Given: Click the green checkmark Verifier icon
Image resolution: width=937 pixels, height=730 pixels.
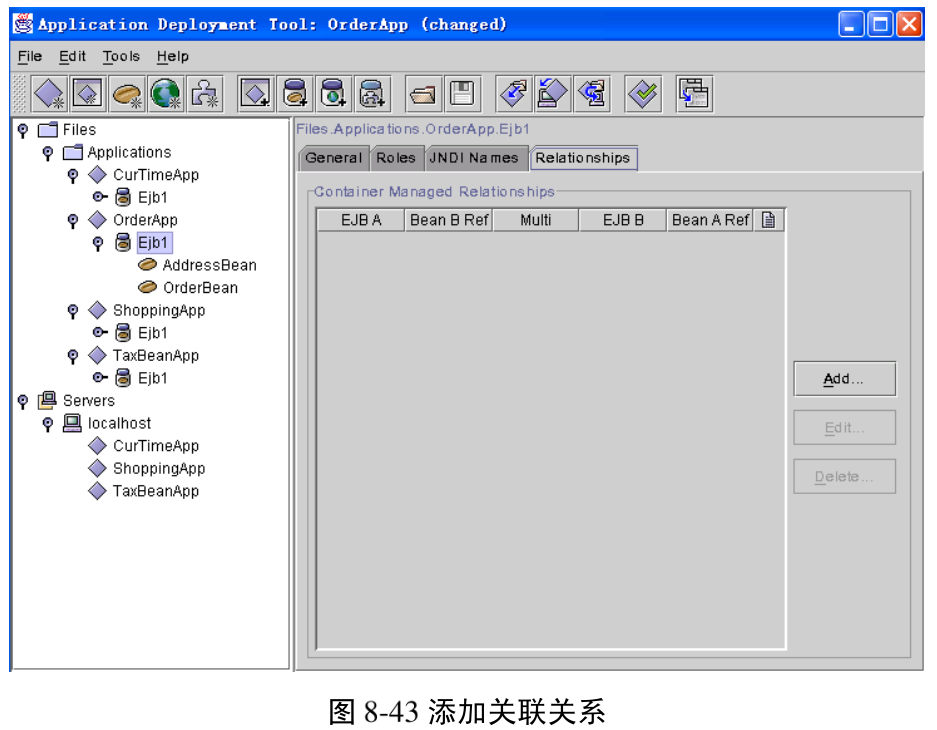Looking at the screenshot, I should point(643,94).
